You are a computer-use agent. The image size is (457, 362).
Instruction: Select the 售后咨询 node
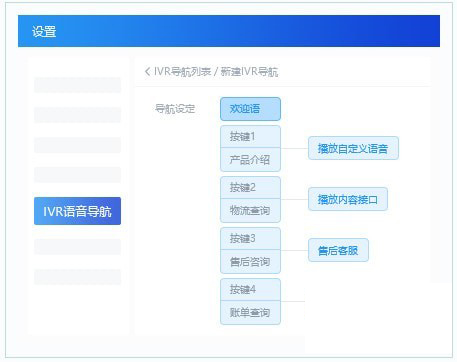click(x=250, y=262)
